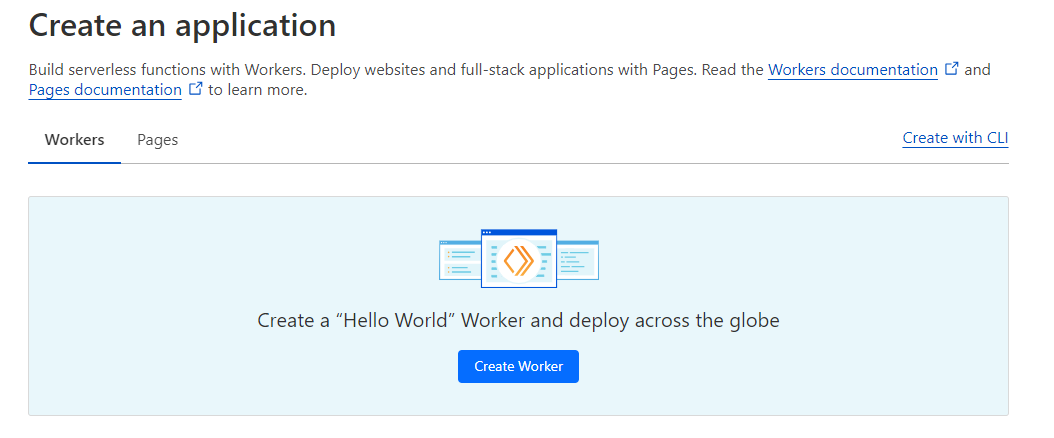Click the right small window in the illustration

tap(577, 260)
